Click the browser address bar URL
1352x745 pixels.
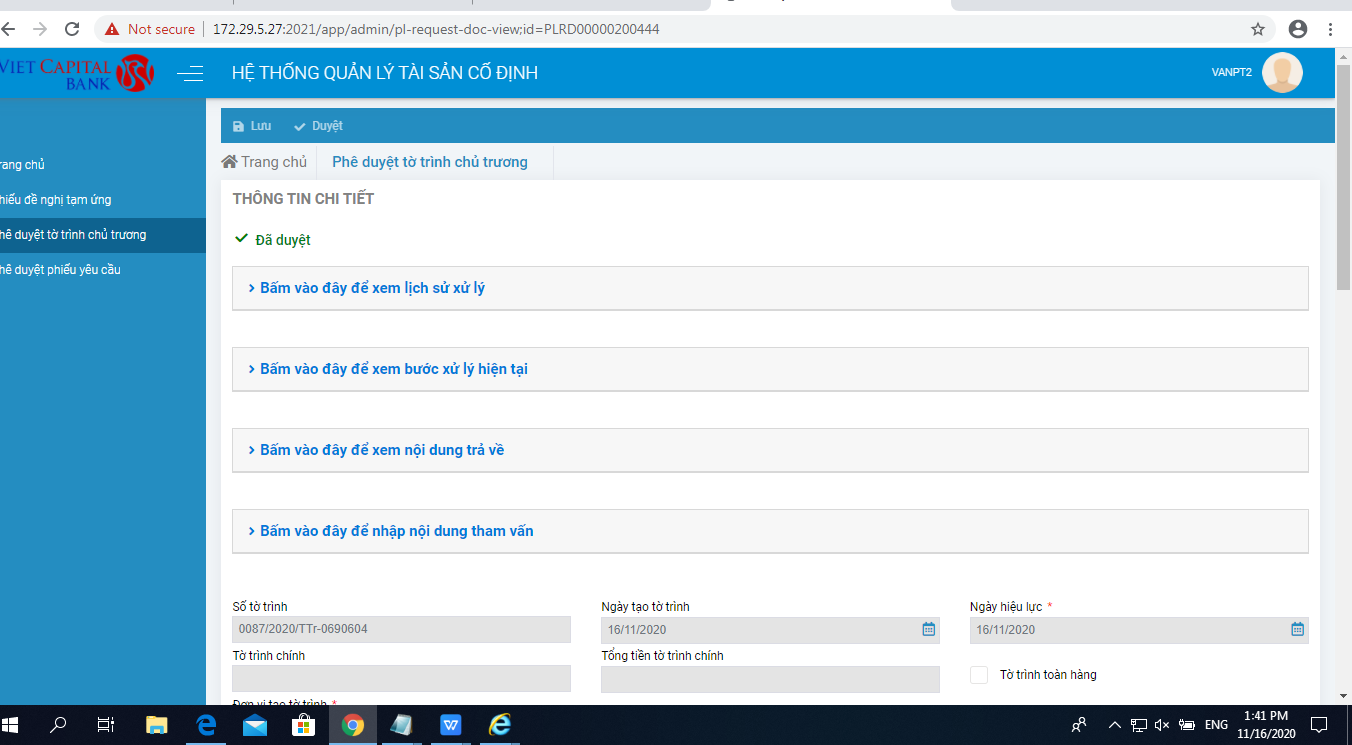[436, 29]
